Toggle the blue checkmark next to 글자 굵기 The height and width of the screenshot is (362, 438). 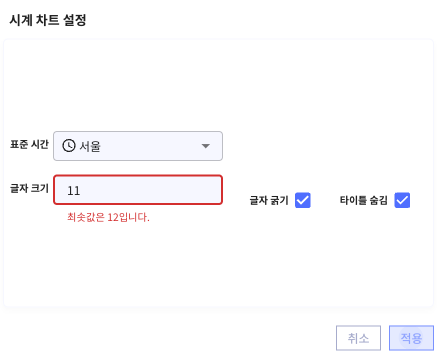click(303, 200)
